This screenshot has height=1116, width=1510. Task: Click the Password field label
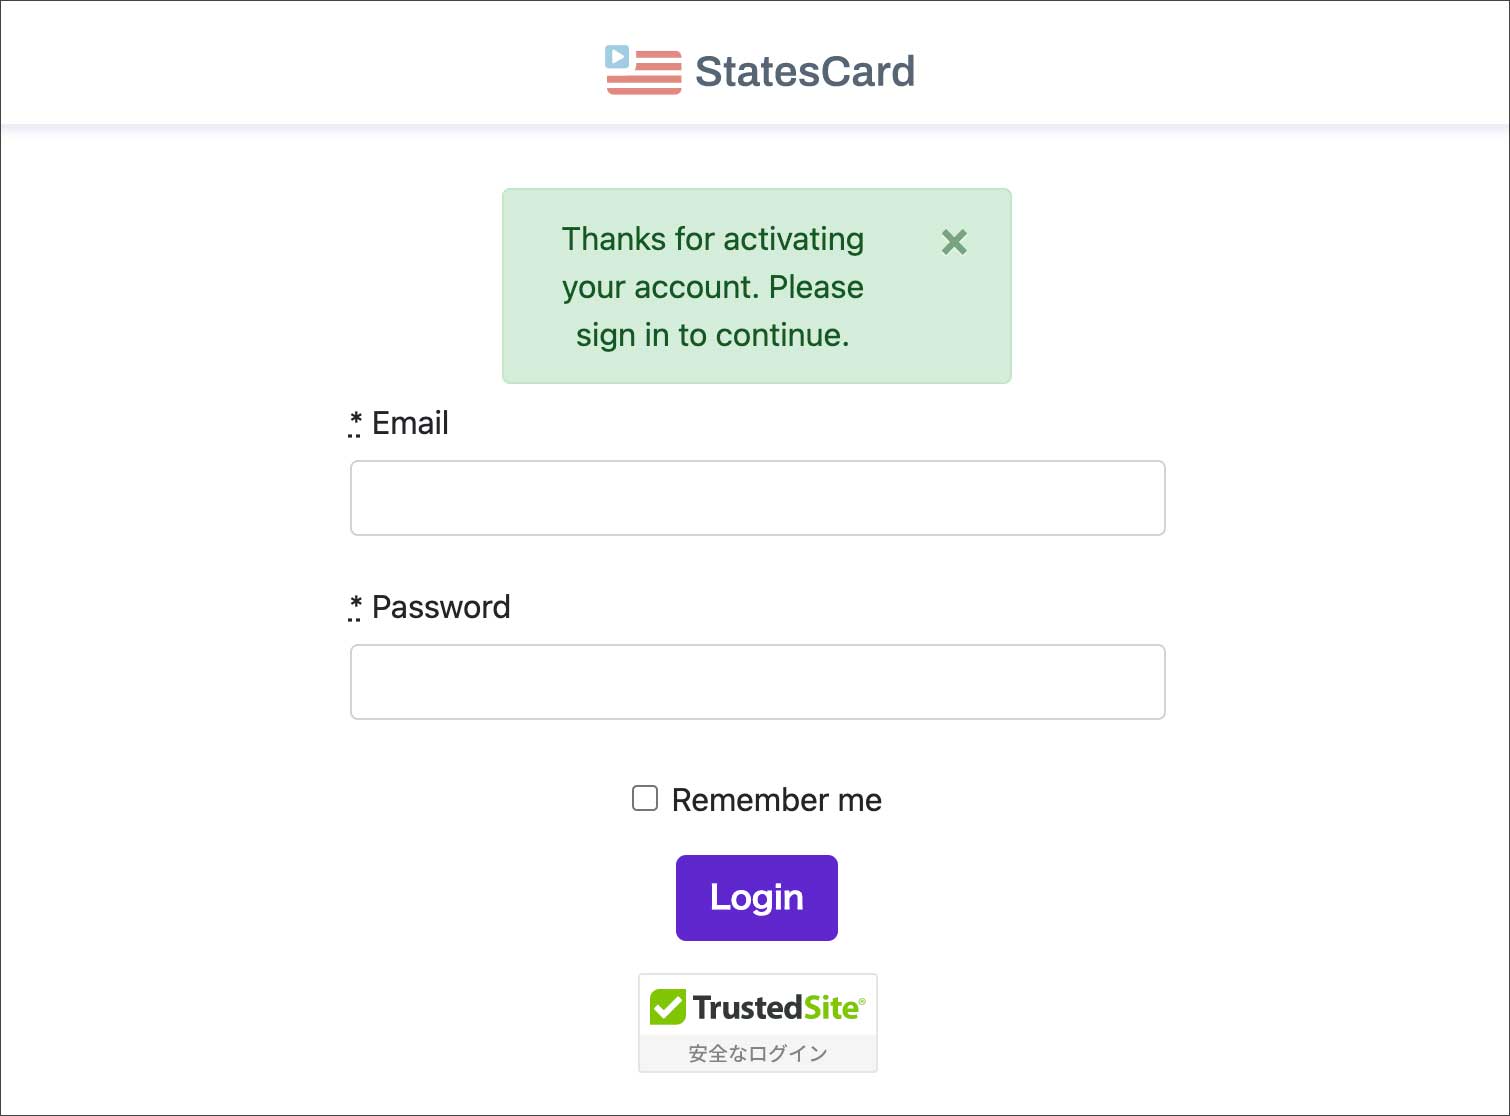441,607
